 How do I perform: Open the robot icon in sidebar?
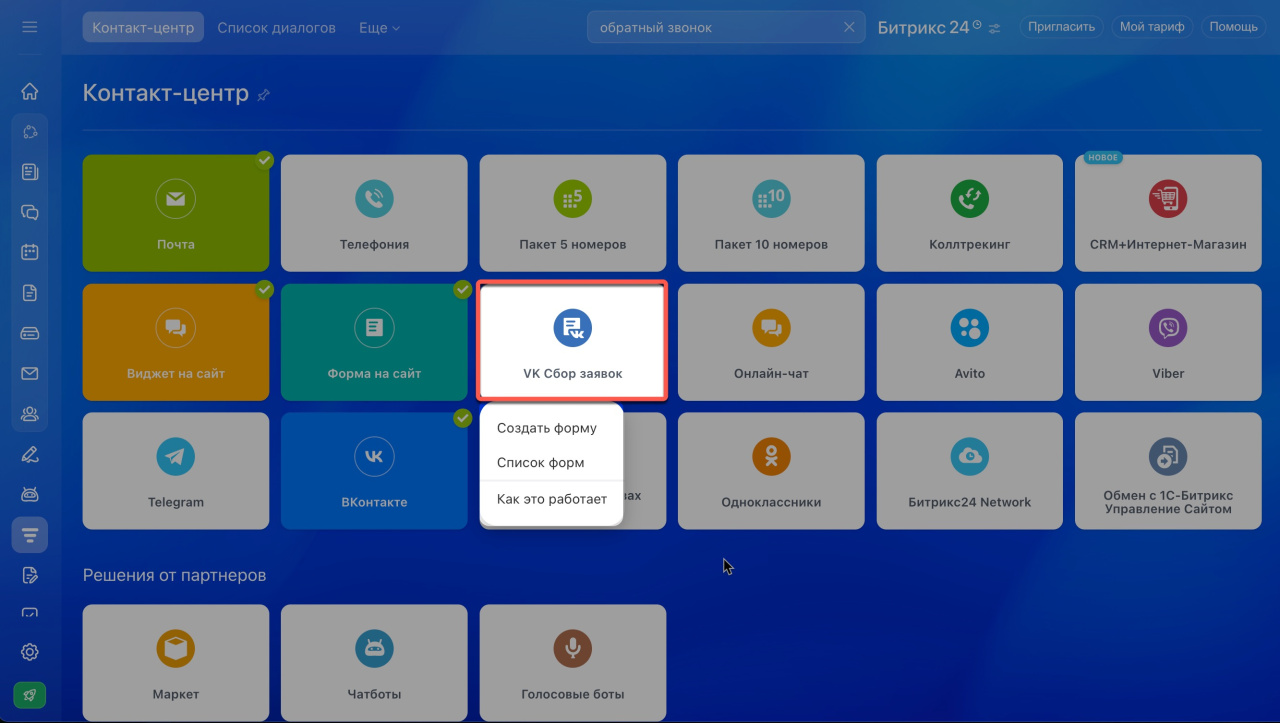(x=30, y=494)
